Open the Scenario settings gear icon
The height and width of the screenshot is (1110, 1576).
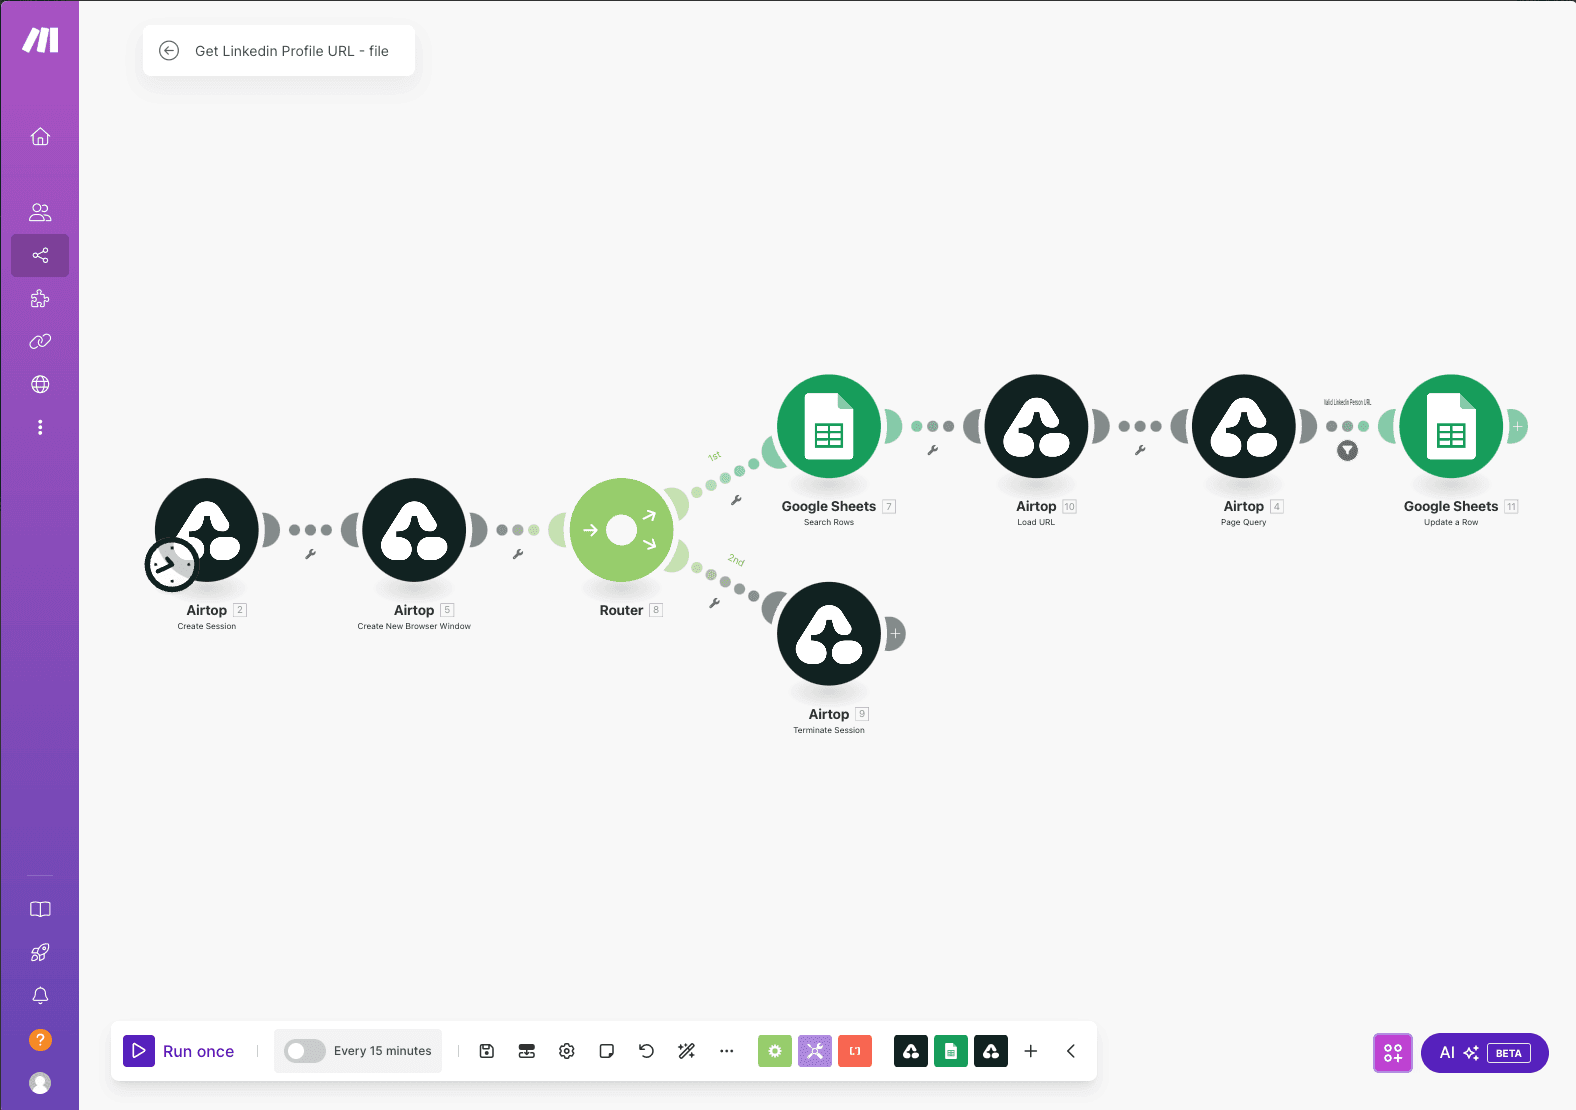tap(567, 1051)
